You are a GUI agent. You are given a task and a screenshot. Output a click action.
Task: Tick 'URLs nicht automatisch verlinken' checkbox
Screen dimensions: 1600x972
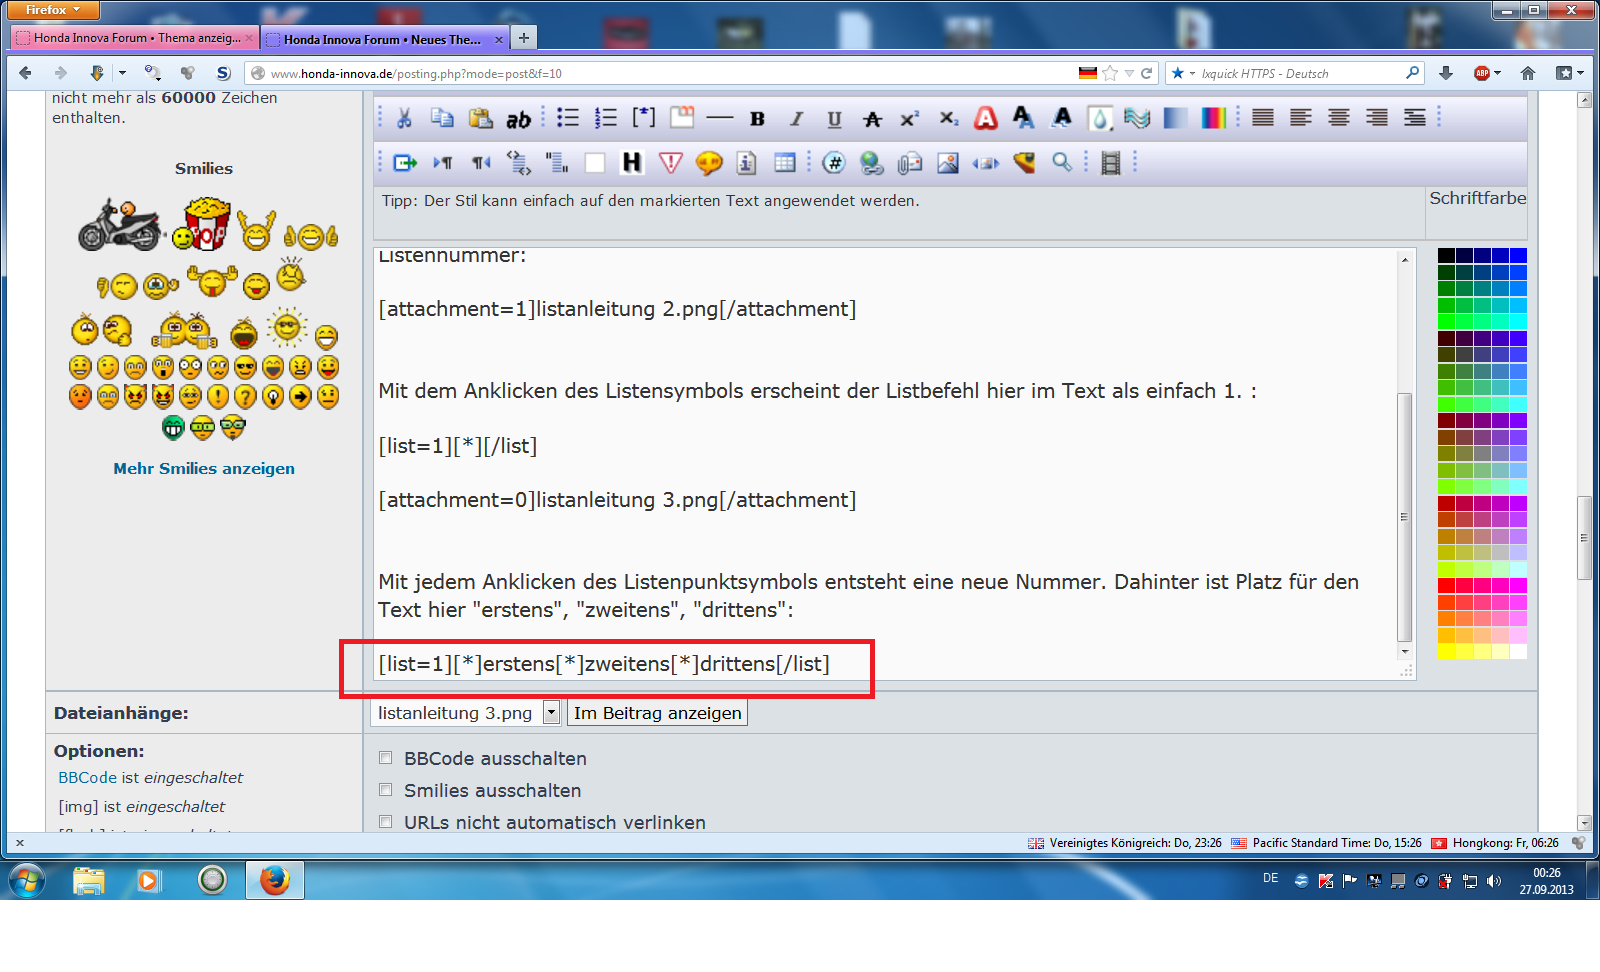coord(386,822)
